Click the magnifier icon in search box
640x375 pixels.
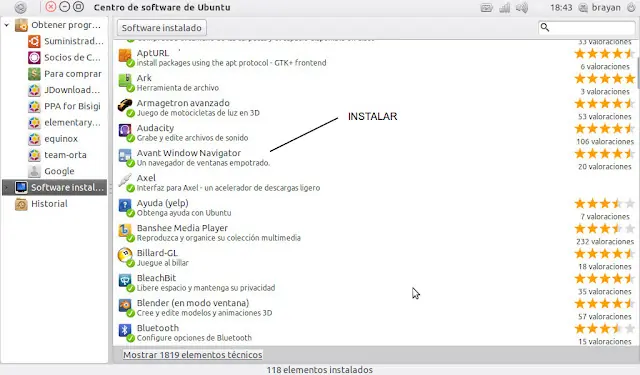click(544, 27)
